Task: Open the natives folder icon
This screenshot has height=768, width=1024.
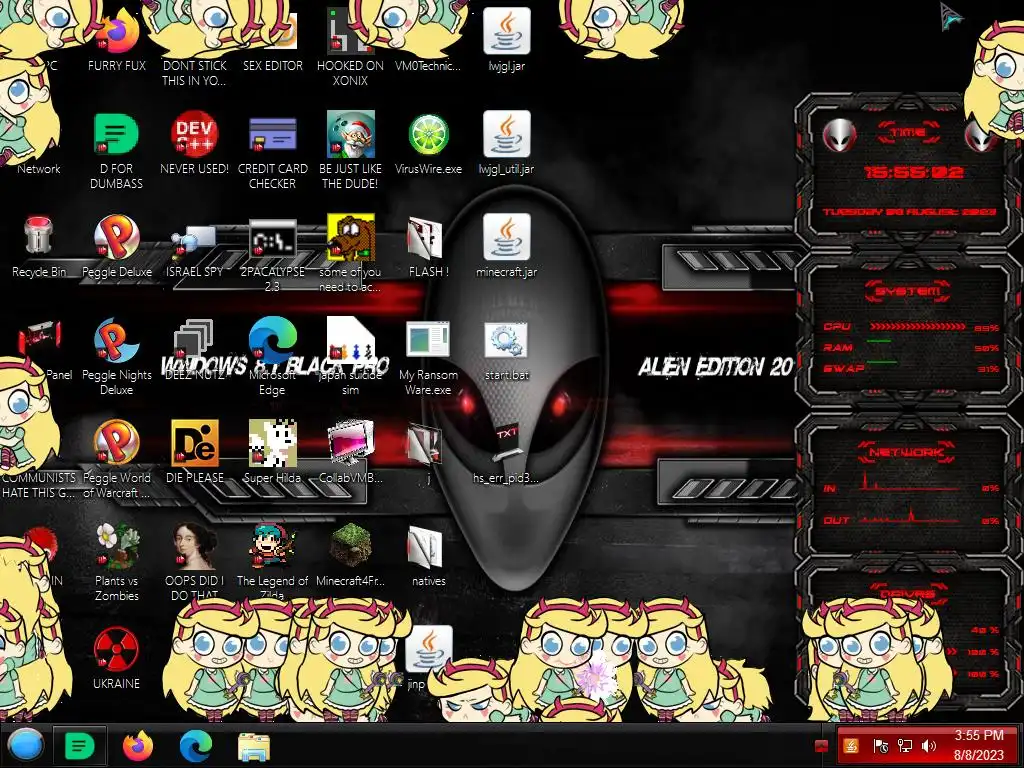Action: click(x=426, y=547)
